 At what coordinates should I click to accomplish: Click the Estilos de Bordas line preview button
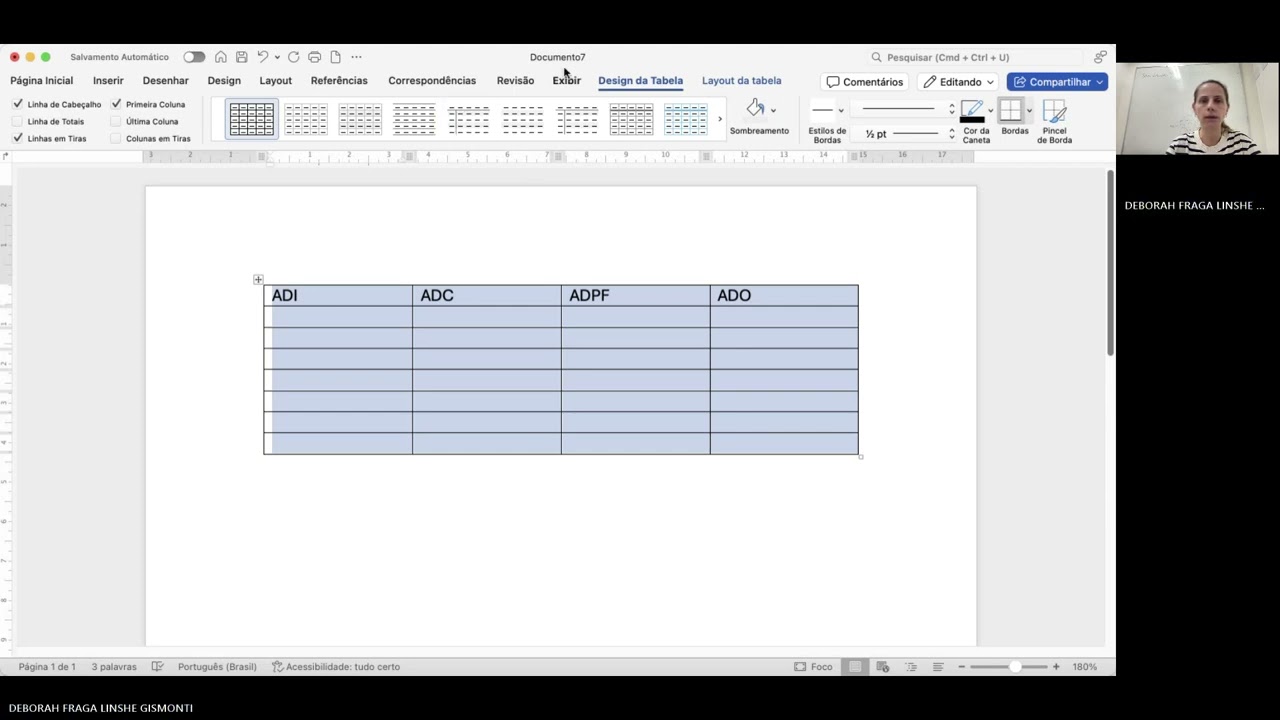[822, 110]
